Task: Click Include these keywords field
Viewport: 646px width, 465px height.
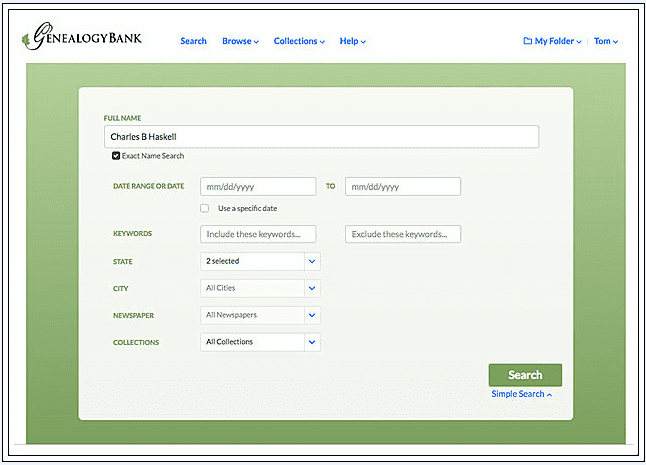Action: [x=258, y=234]
